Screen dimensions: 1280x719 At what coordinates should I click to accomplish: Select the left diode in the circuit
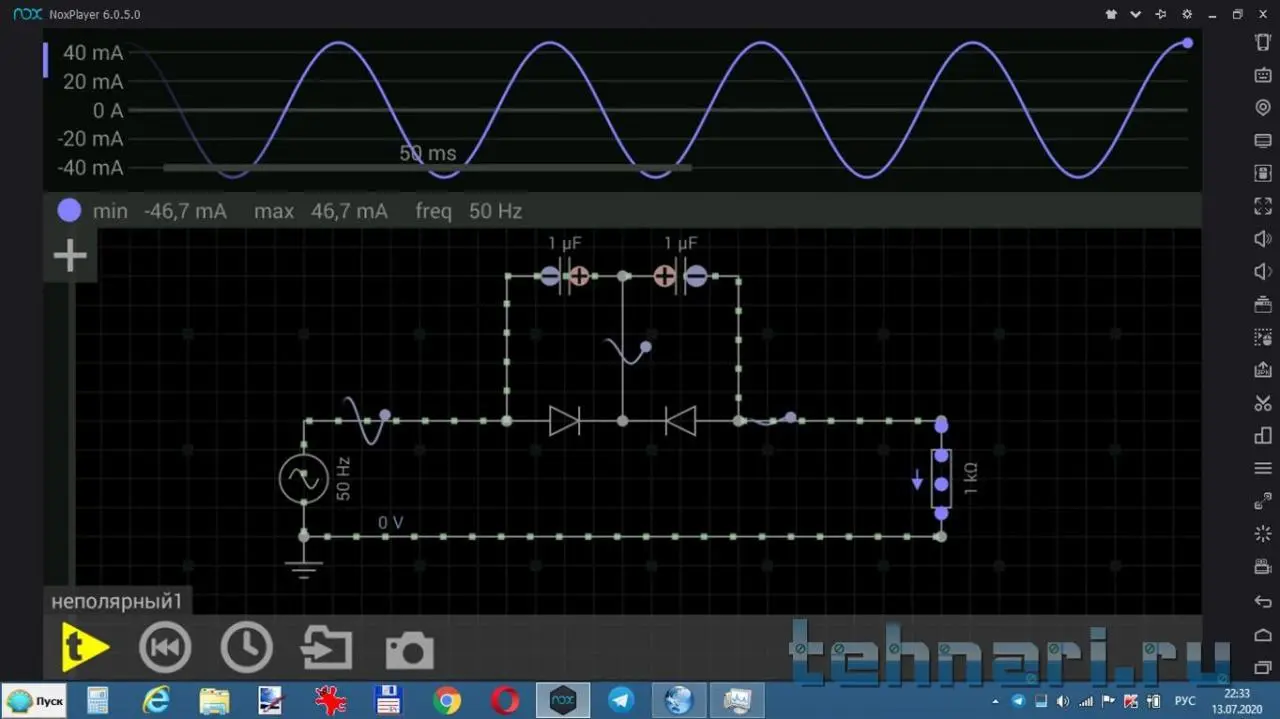565,421
